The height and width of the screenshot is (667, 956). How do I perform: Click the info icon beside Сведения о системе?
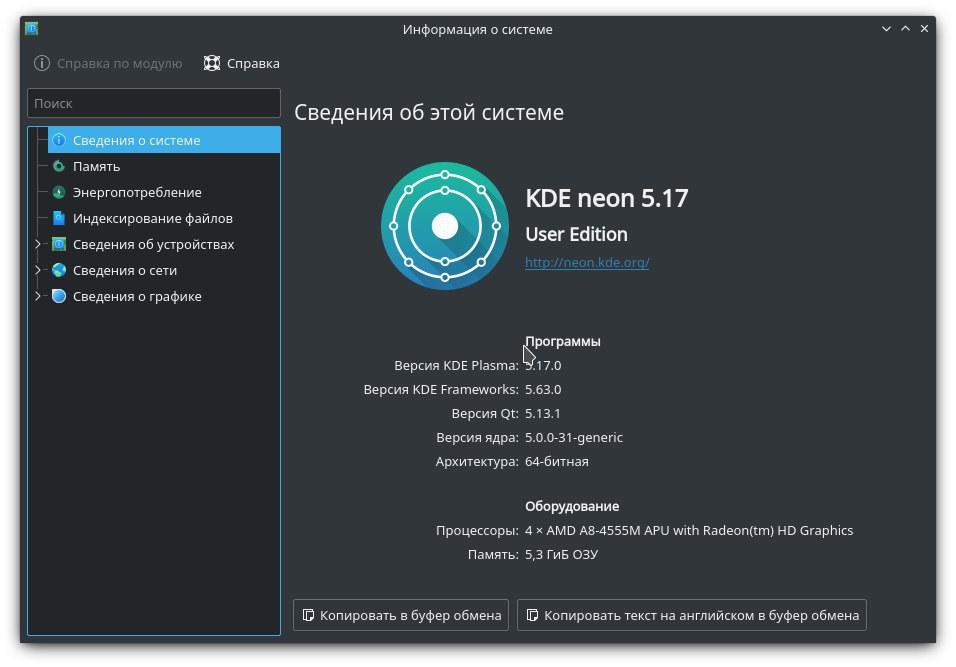click(59, 140)
